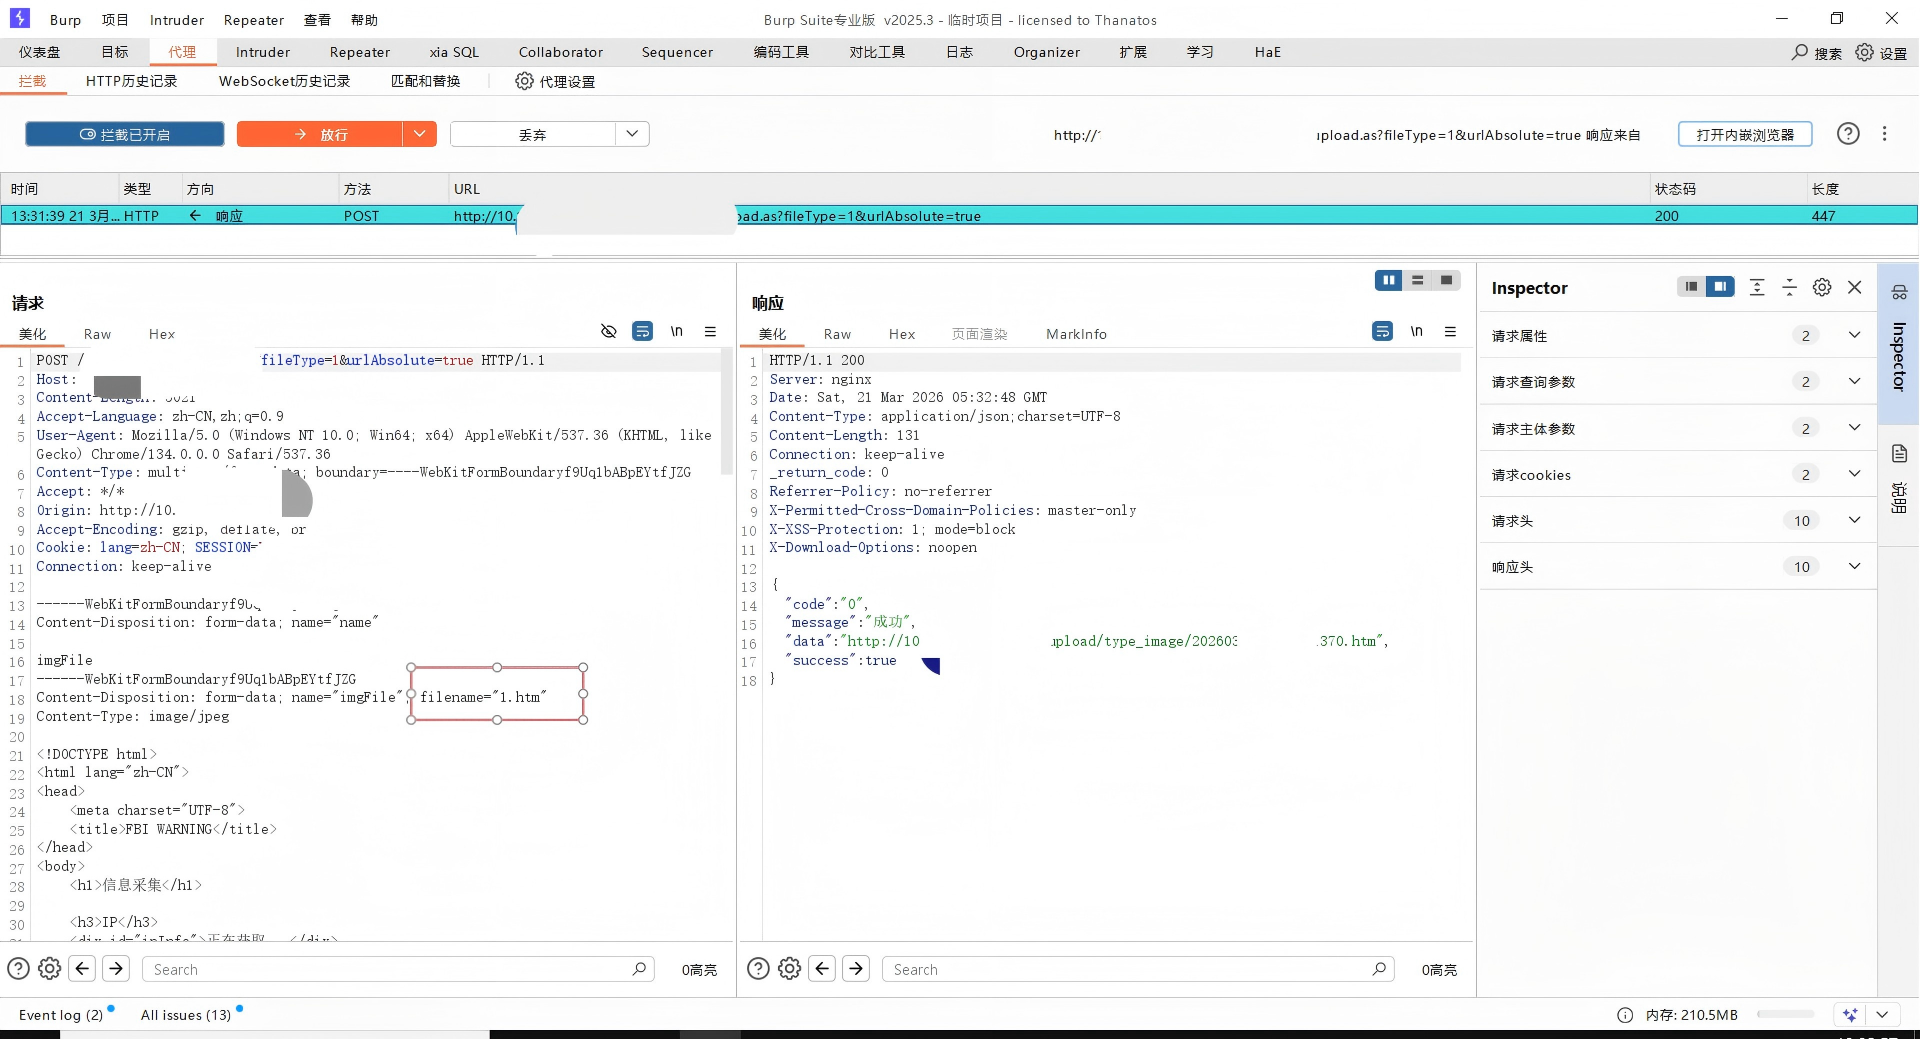Open the 项目 menu
Image resolution: width=1920 pixels, height=1039 pixels.
tap(115, 20)
